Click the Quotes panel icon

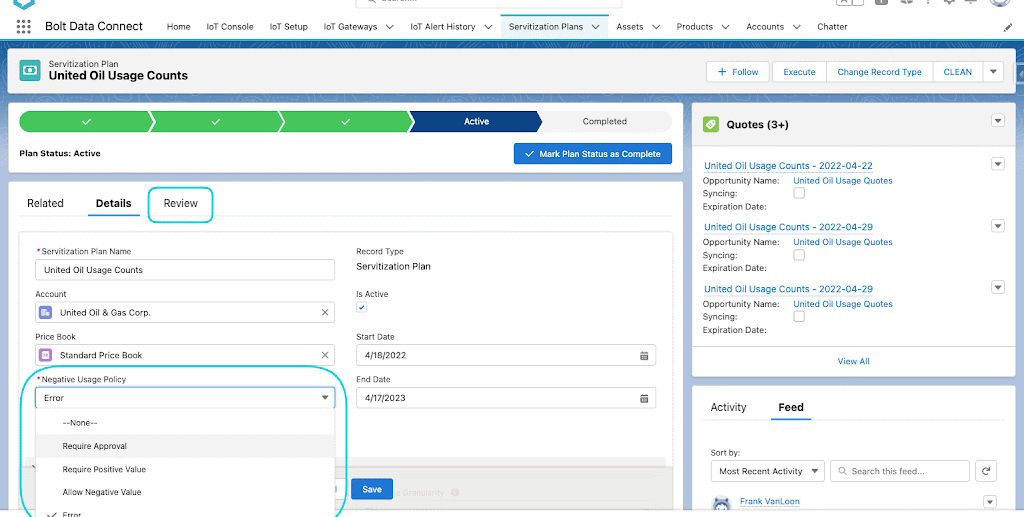point(711,124)
